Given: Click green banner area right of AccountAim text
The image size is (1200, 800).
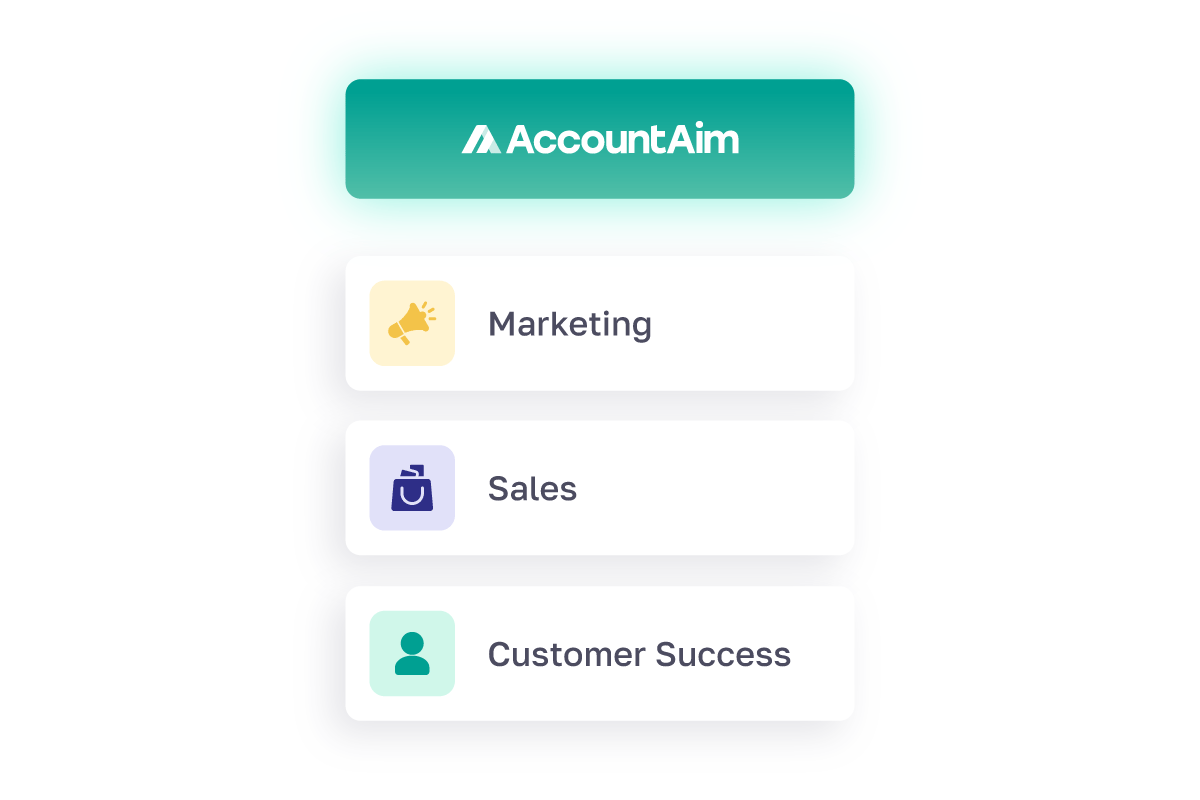Looking at the screenshot, I should click(797, 139).
